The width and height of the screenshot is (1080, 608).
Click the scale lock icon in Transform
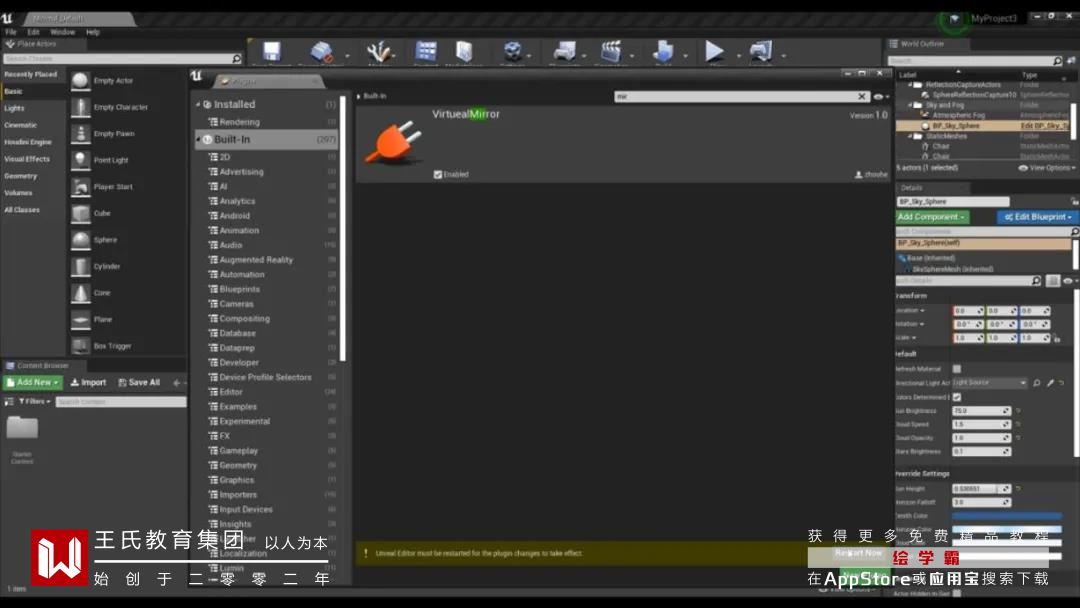[x=1056, y=338]
